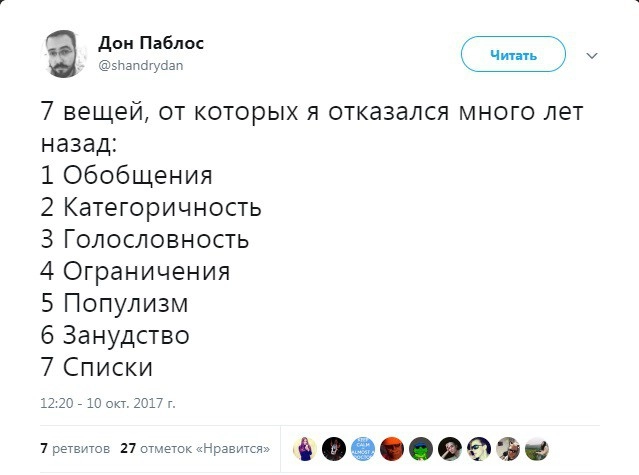Click the orange-red face liker avatar
The width and height of the screenshot is (639, 475).
tap(392, 449)
